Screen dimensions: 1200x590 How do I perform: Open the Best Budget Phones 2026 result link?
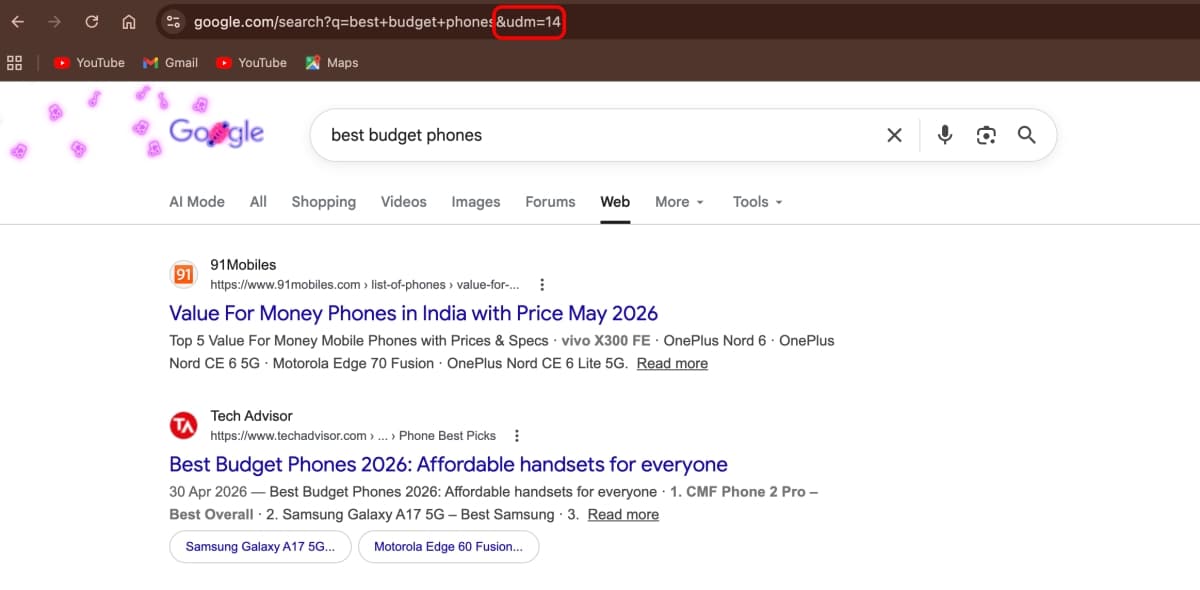[448, 464]
